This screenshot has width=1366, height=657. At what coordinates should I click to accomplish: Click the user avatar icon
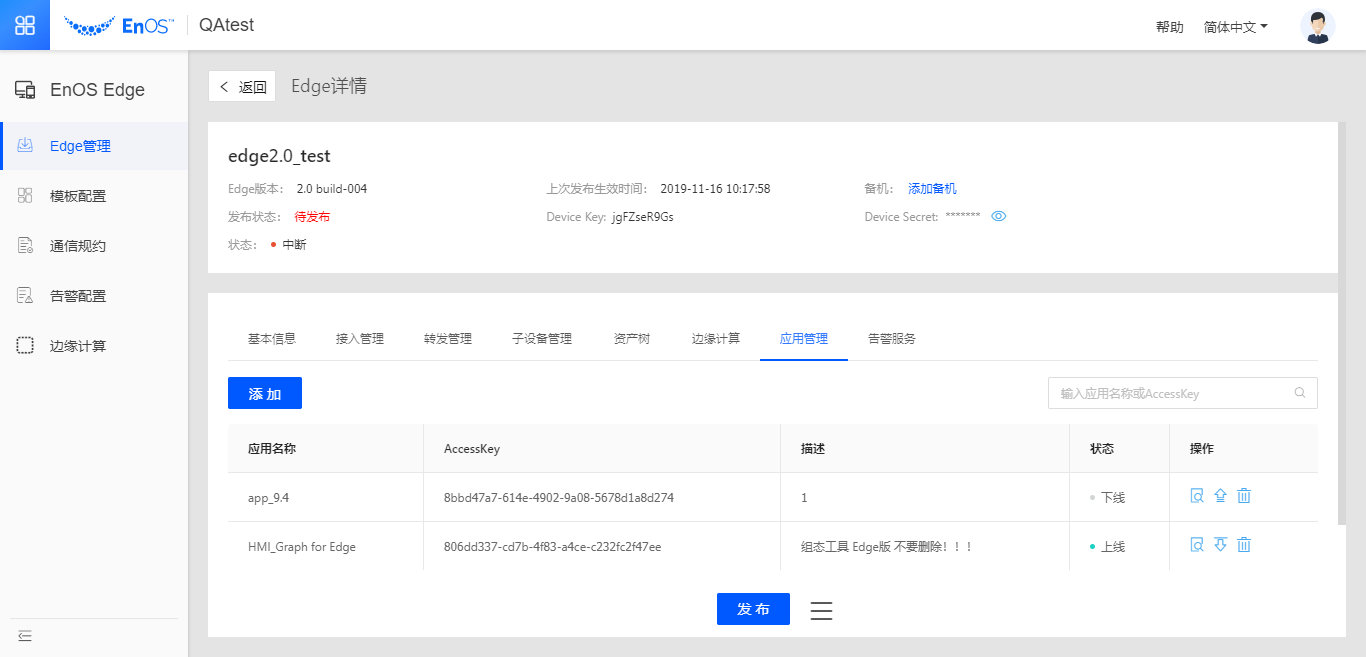tap(1317, 27)
